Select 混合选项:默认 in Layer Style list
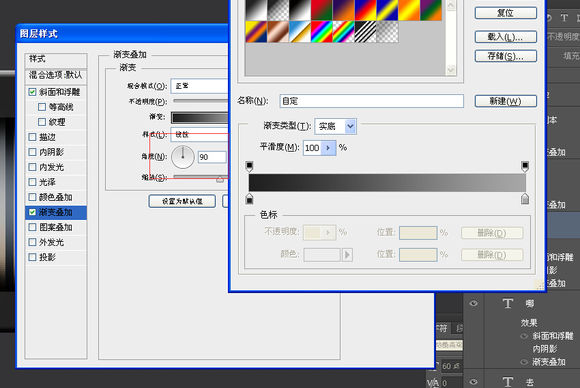 coord(56,75)
